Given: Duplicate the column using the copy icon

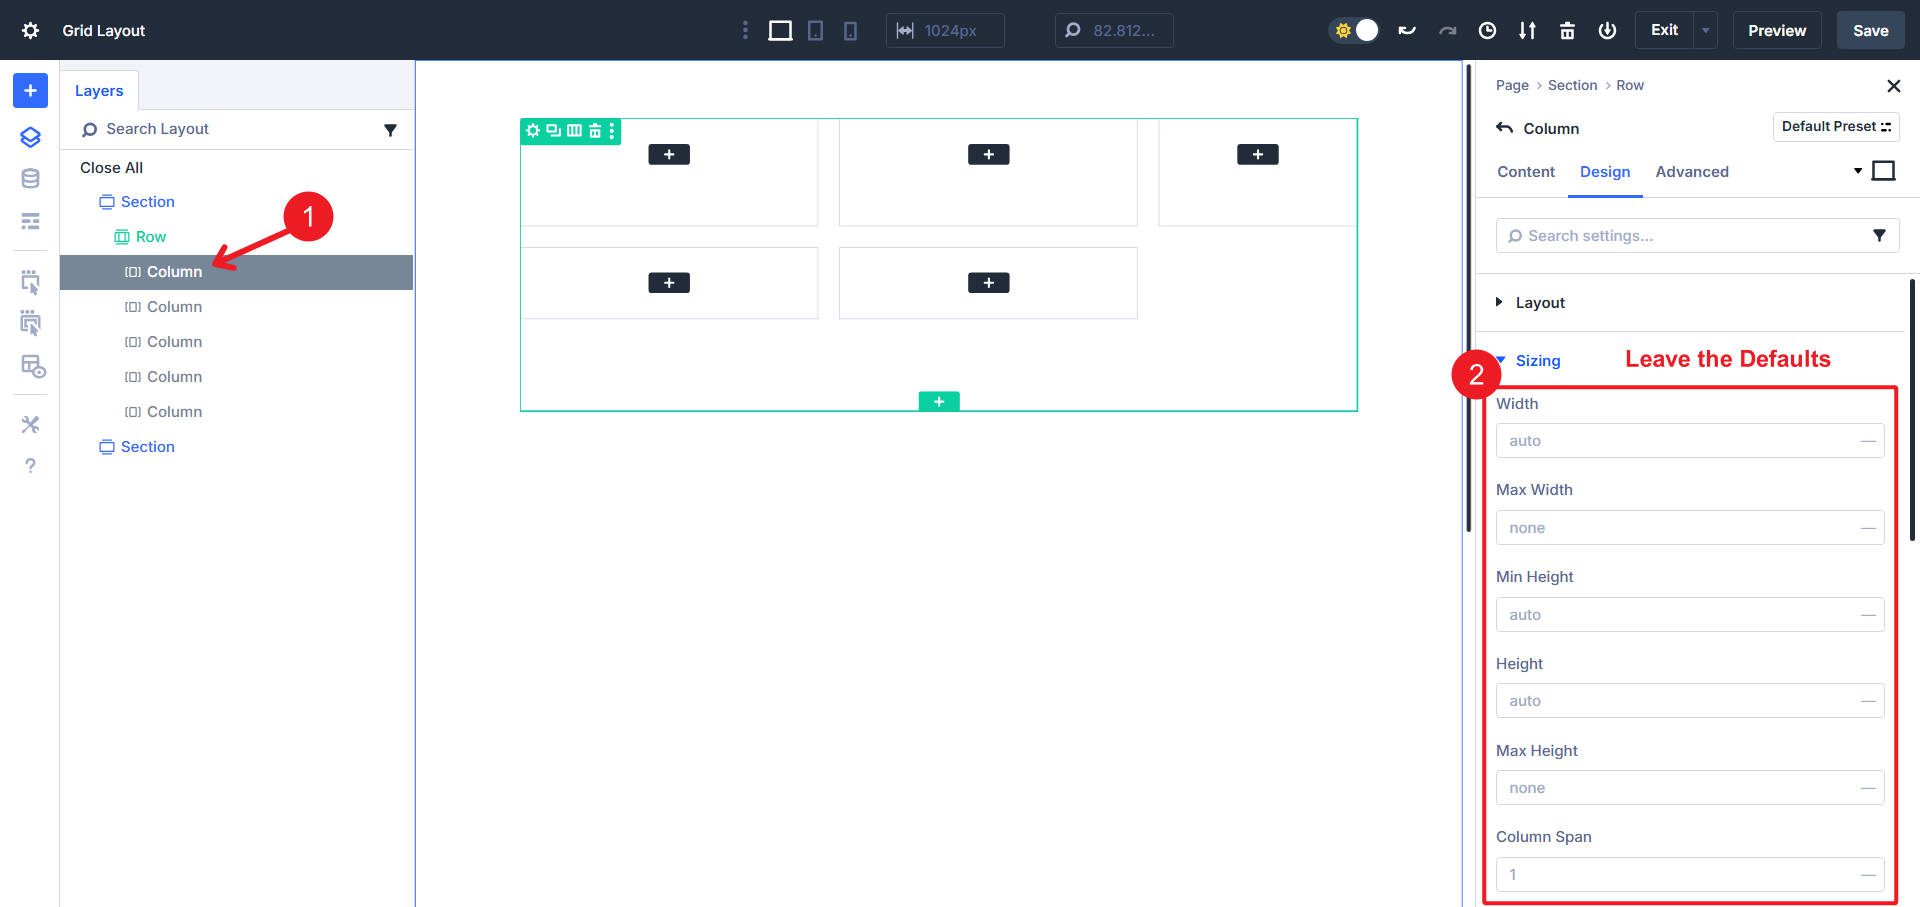Looking at the screenshot, I should click(x=553, y=130).
